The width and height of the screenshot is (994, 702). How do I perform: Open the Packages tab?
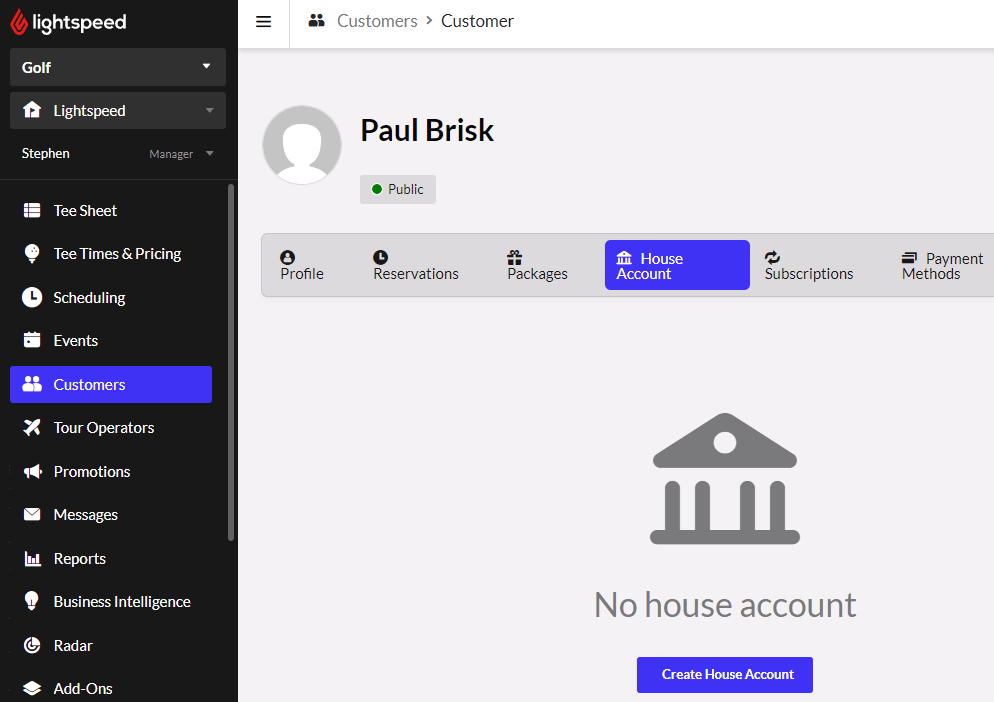pyautogui.click(x=538, y=266)
